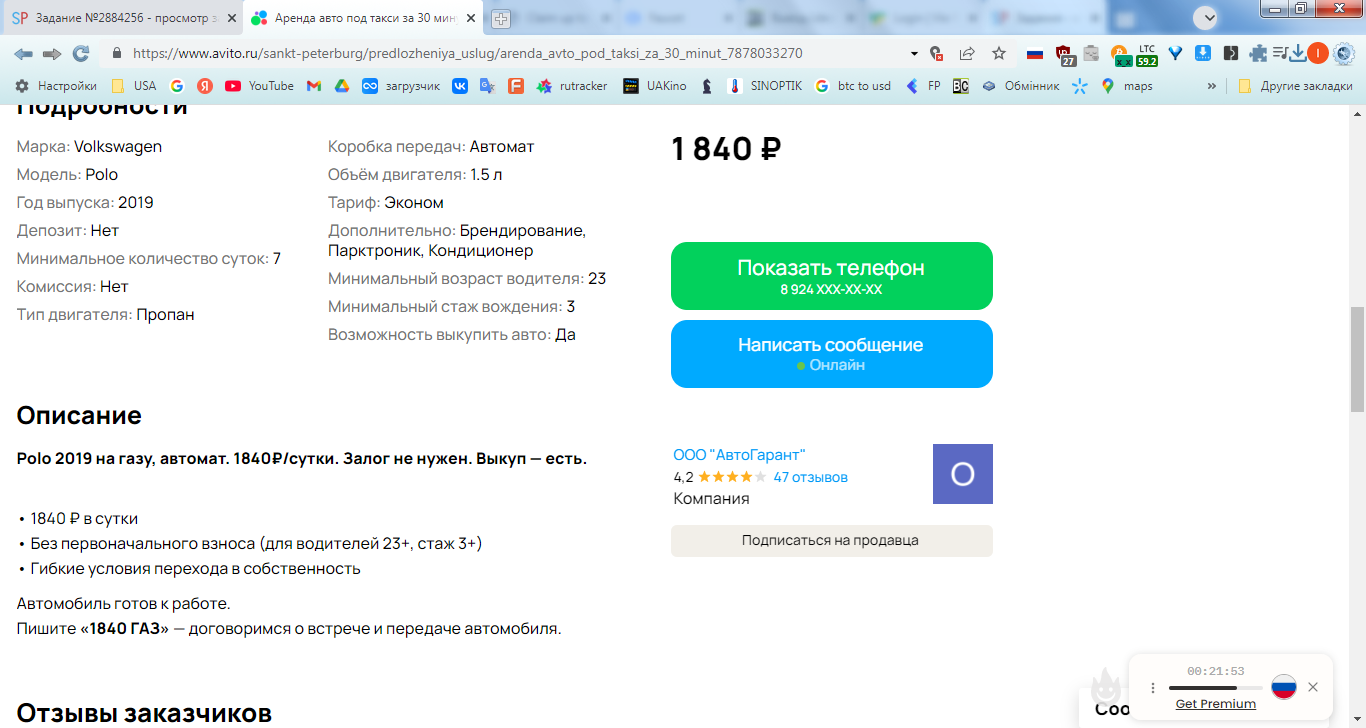Reload the Avito page
The image size is (1366, 728).
pos(81,53)
